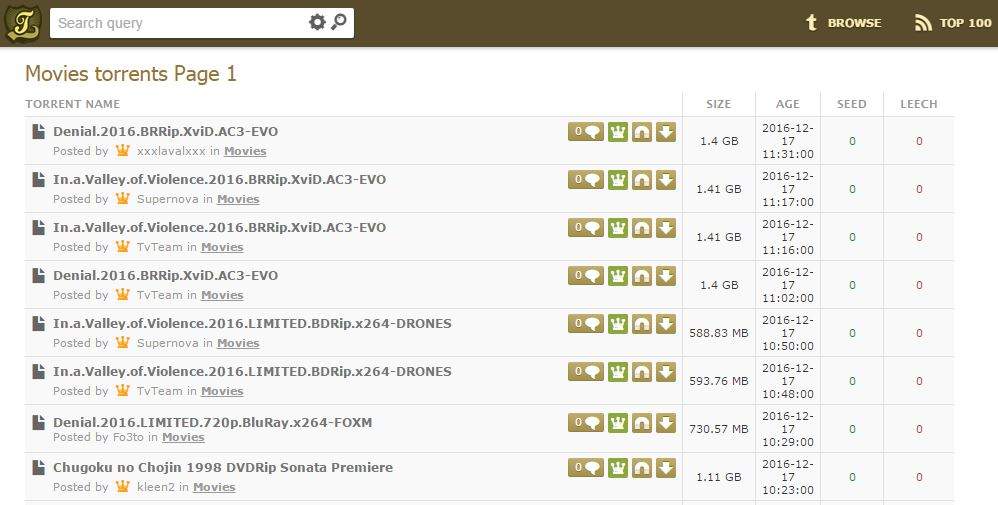Open magnet for TvTeam's Denial BRRip torrent
Image resolution: width=998 pixels, height=505 pixels.
[642, 276]
